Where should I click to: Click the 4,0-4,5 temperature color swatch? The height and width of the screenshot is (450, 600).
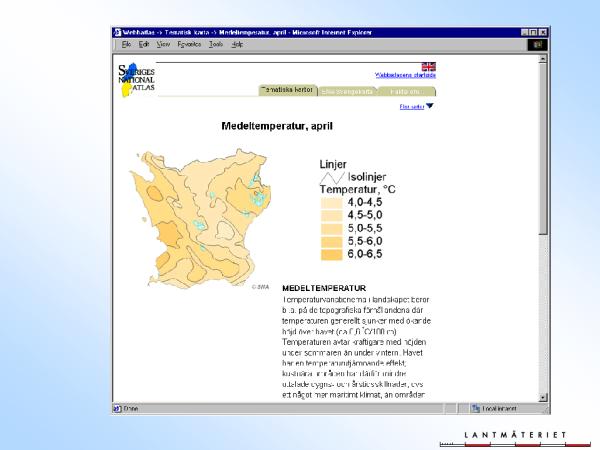[x=330, y=201]
